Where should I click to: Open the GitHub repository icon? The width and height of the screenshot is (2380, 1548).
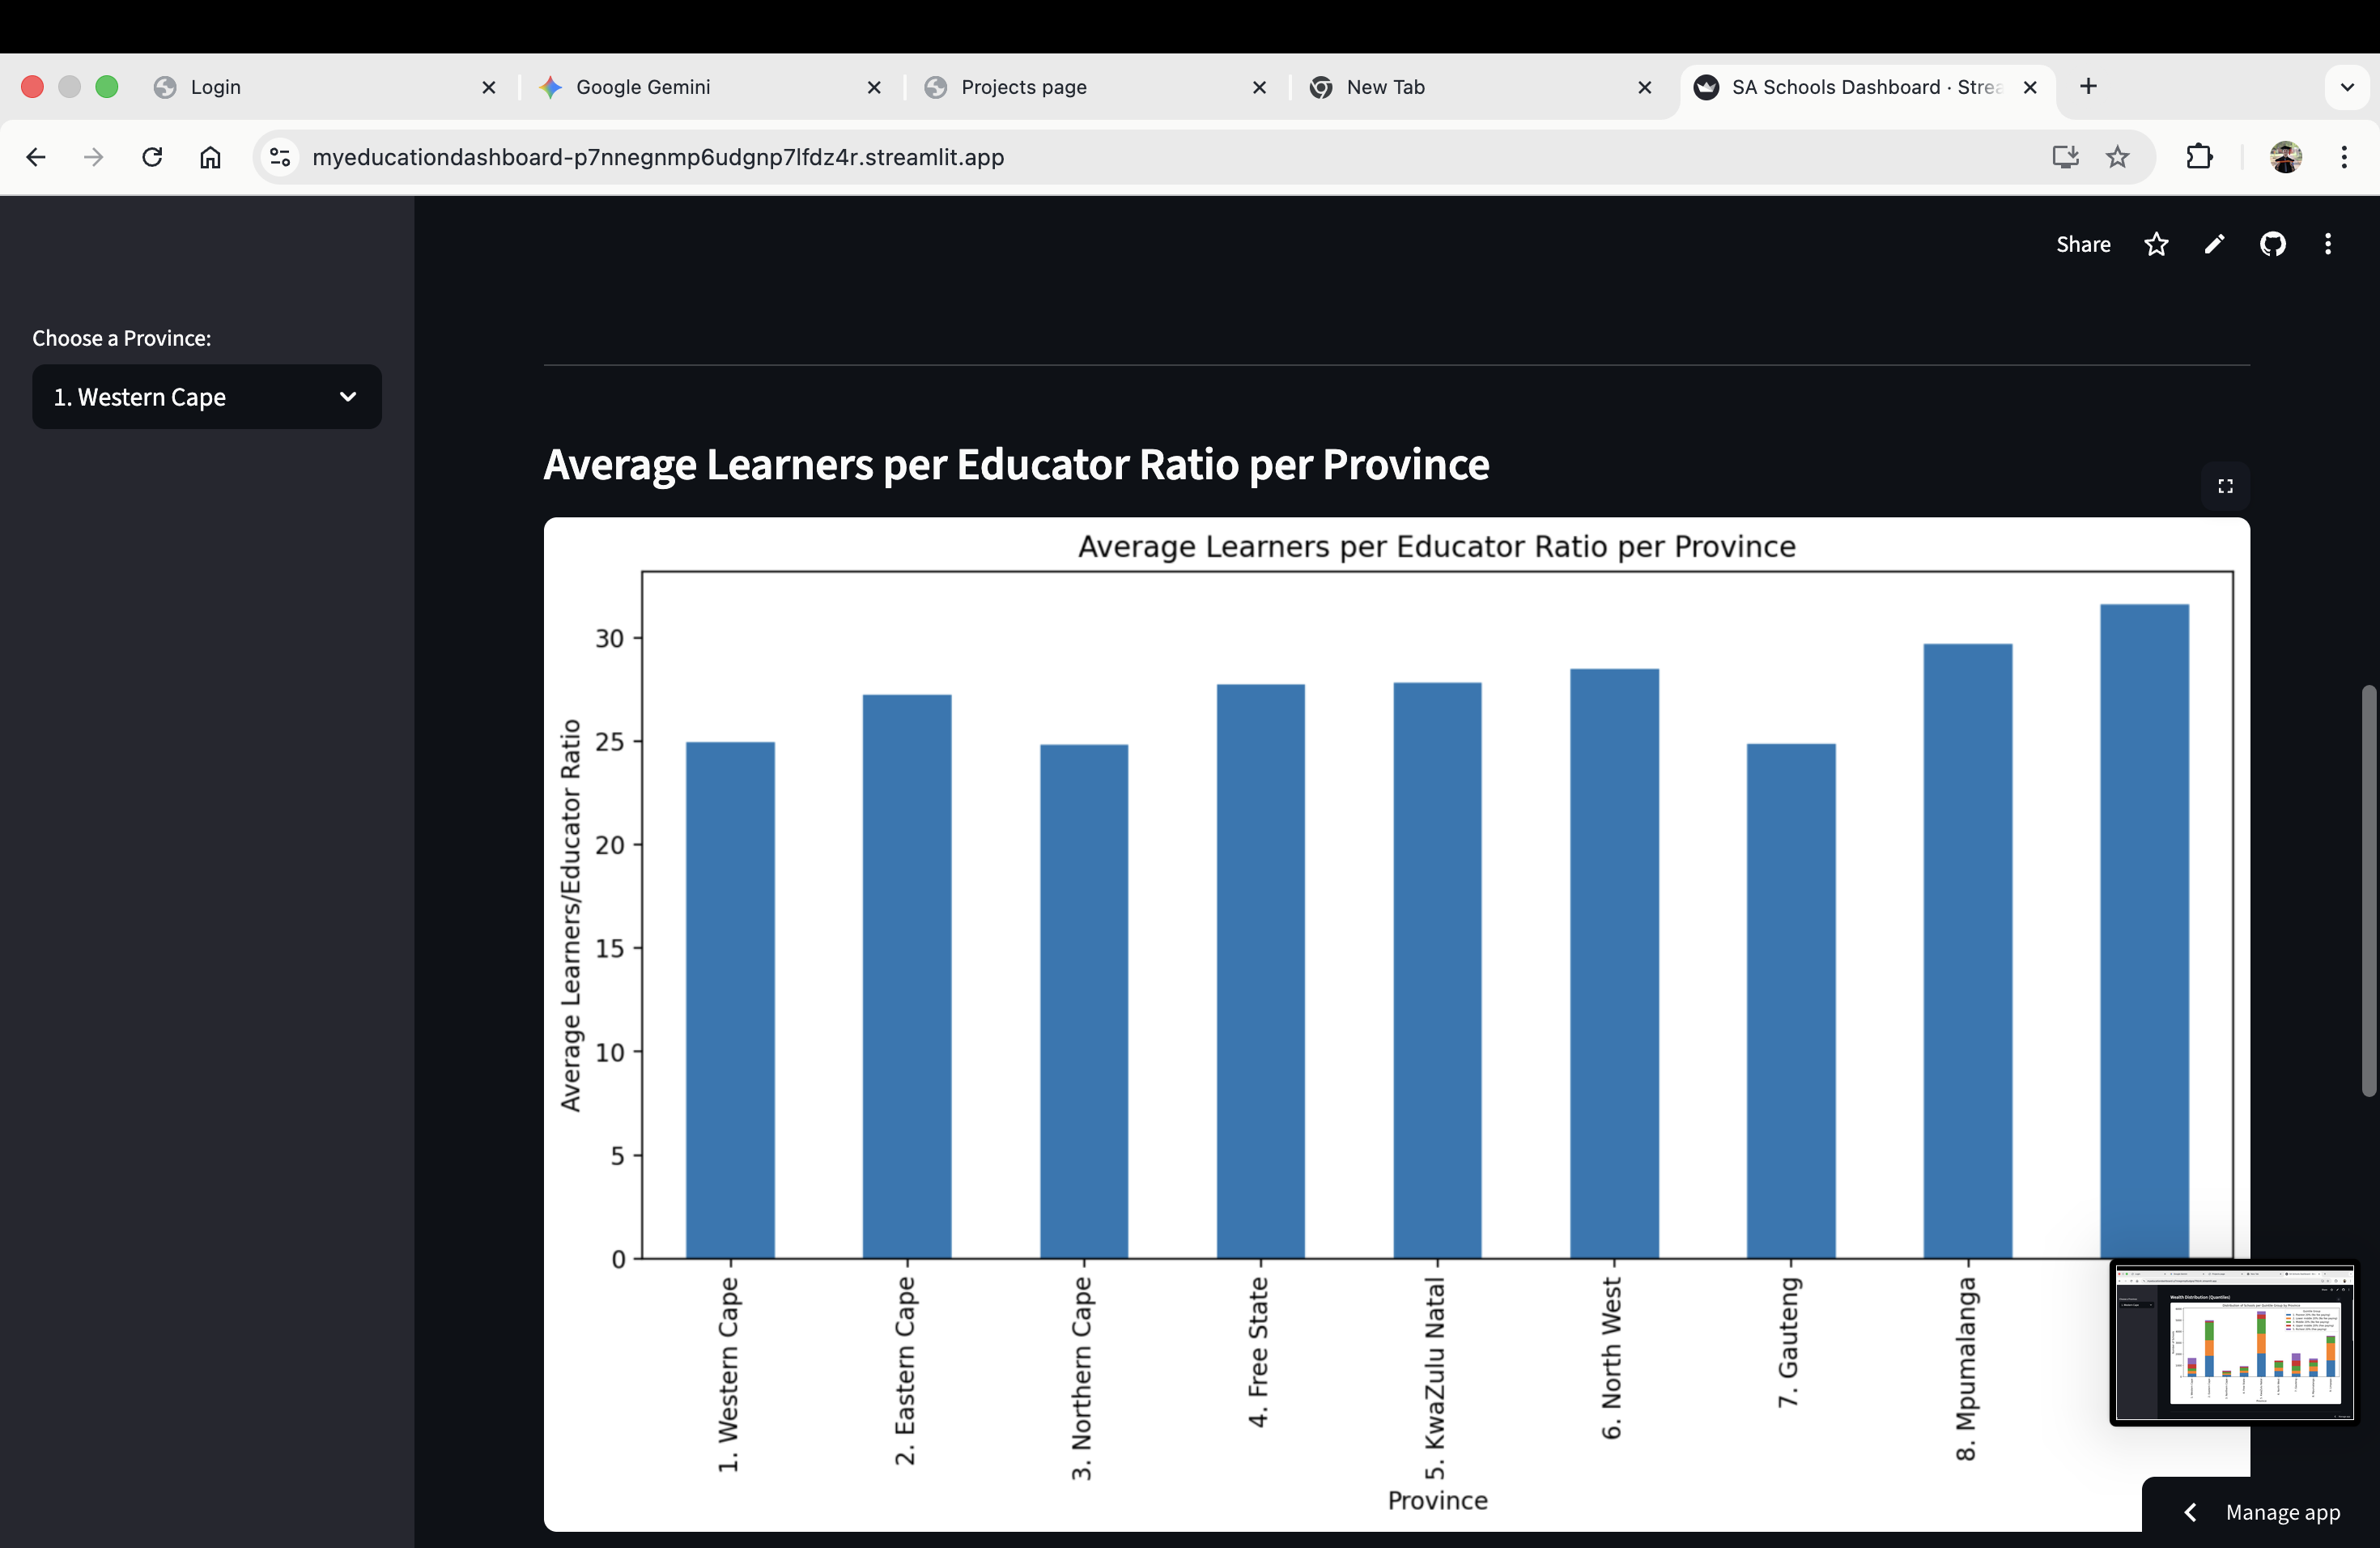click(2272, 245)
